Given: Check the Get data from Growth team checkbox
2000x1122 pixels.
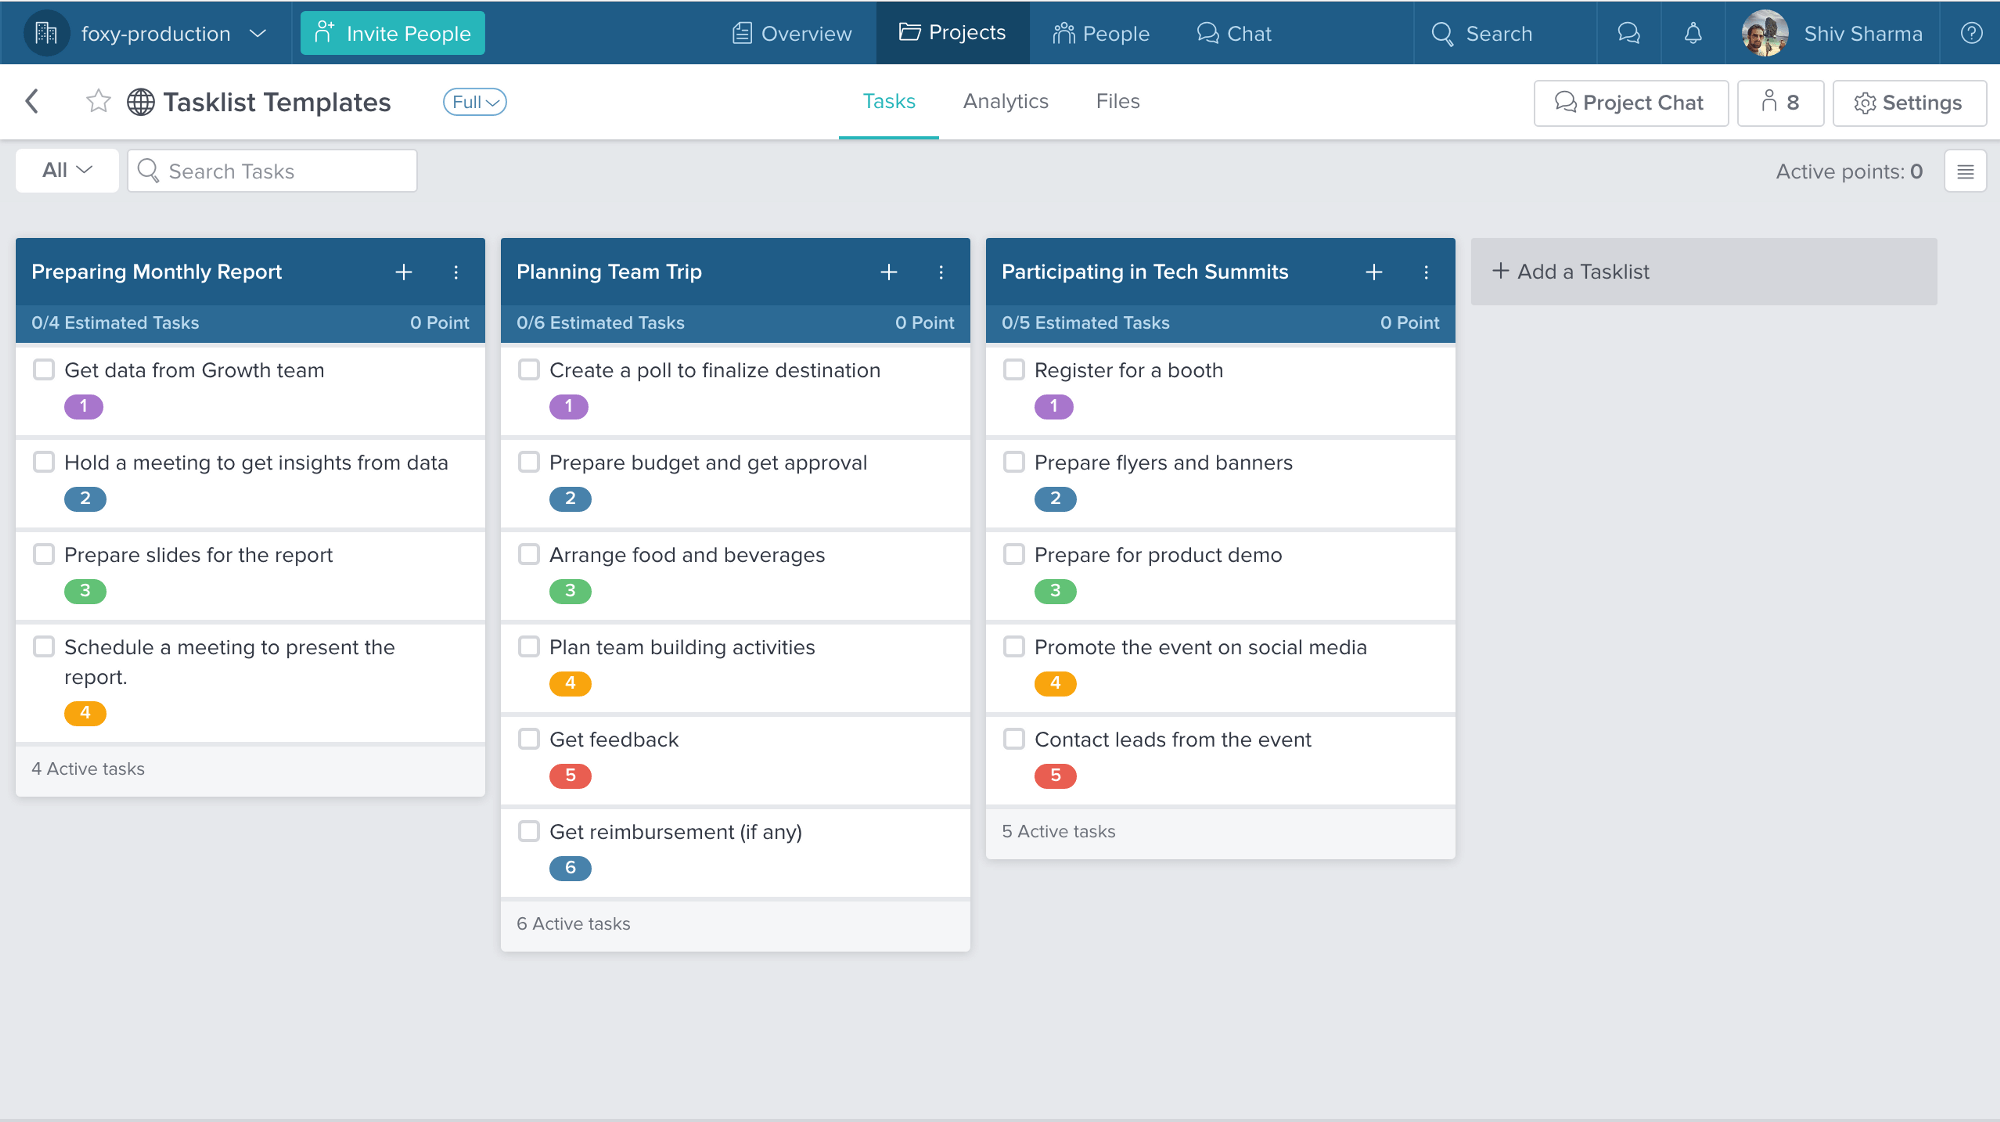Looking at the screenshot, I should click(x=44, y=369).
